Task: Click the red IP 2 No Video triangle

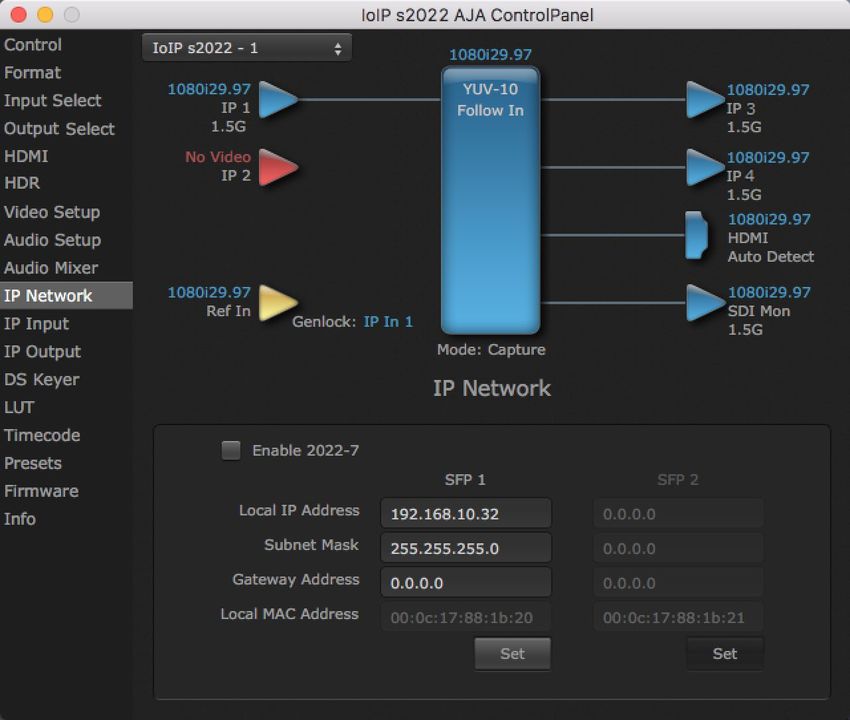Action: (x=278, y=168)
